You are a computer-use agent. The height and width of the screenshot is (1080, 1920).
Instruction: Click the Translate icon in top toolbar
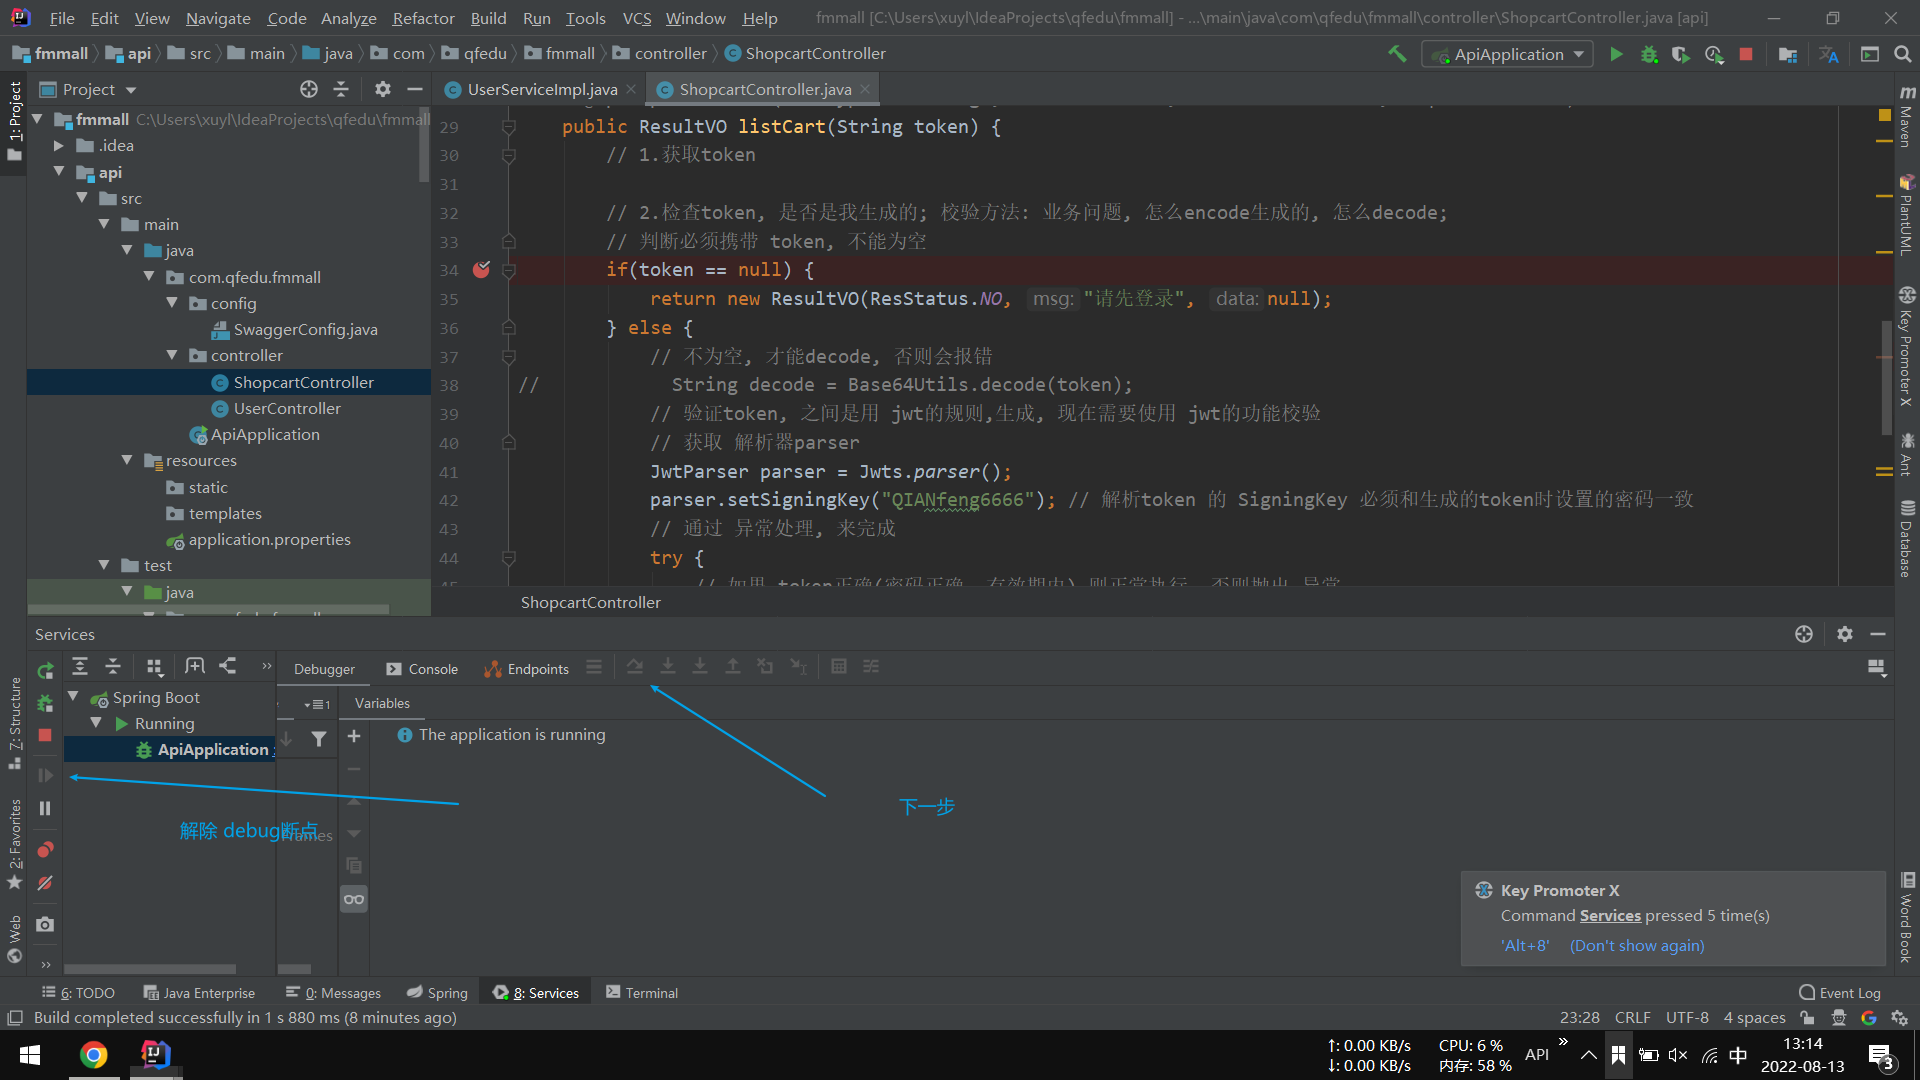pyautogui.click(x=1829, y=54)
